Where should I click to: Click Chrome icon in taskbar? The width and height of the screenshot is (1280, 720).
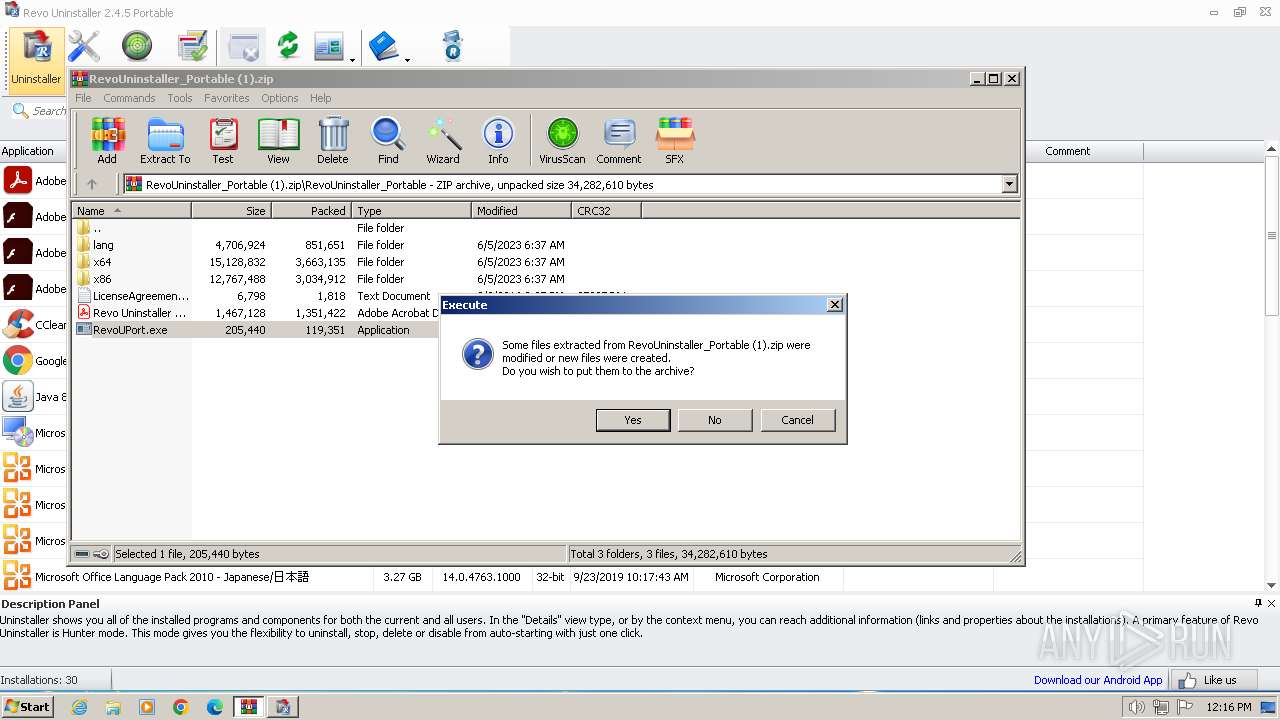pos(181,707)
